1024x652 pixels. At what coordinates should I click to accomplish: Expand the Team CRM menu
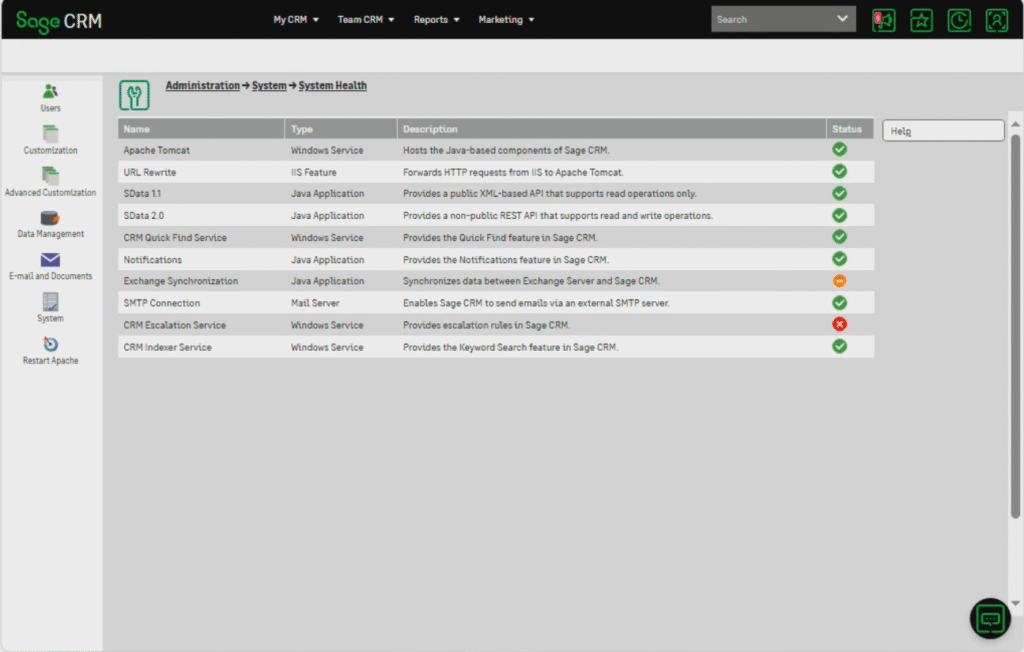pyautogui.click(x=366, y=20)
